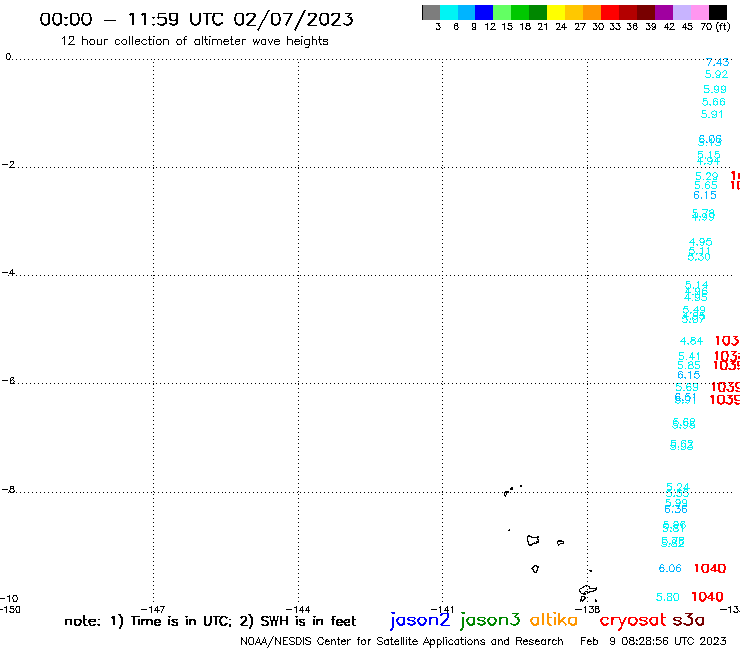Click the longitude label -138

click(x=587, y=609)
